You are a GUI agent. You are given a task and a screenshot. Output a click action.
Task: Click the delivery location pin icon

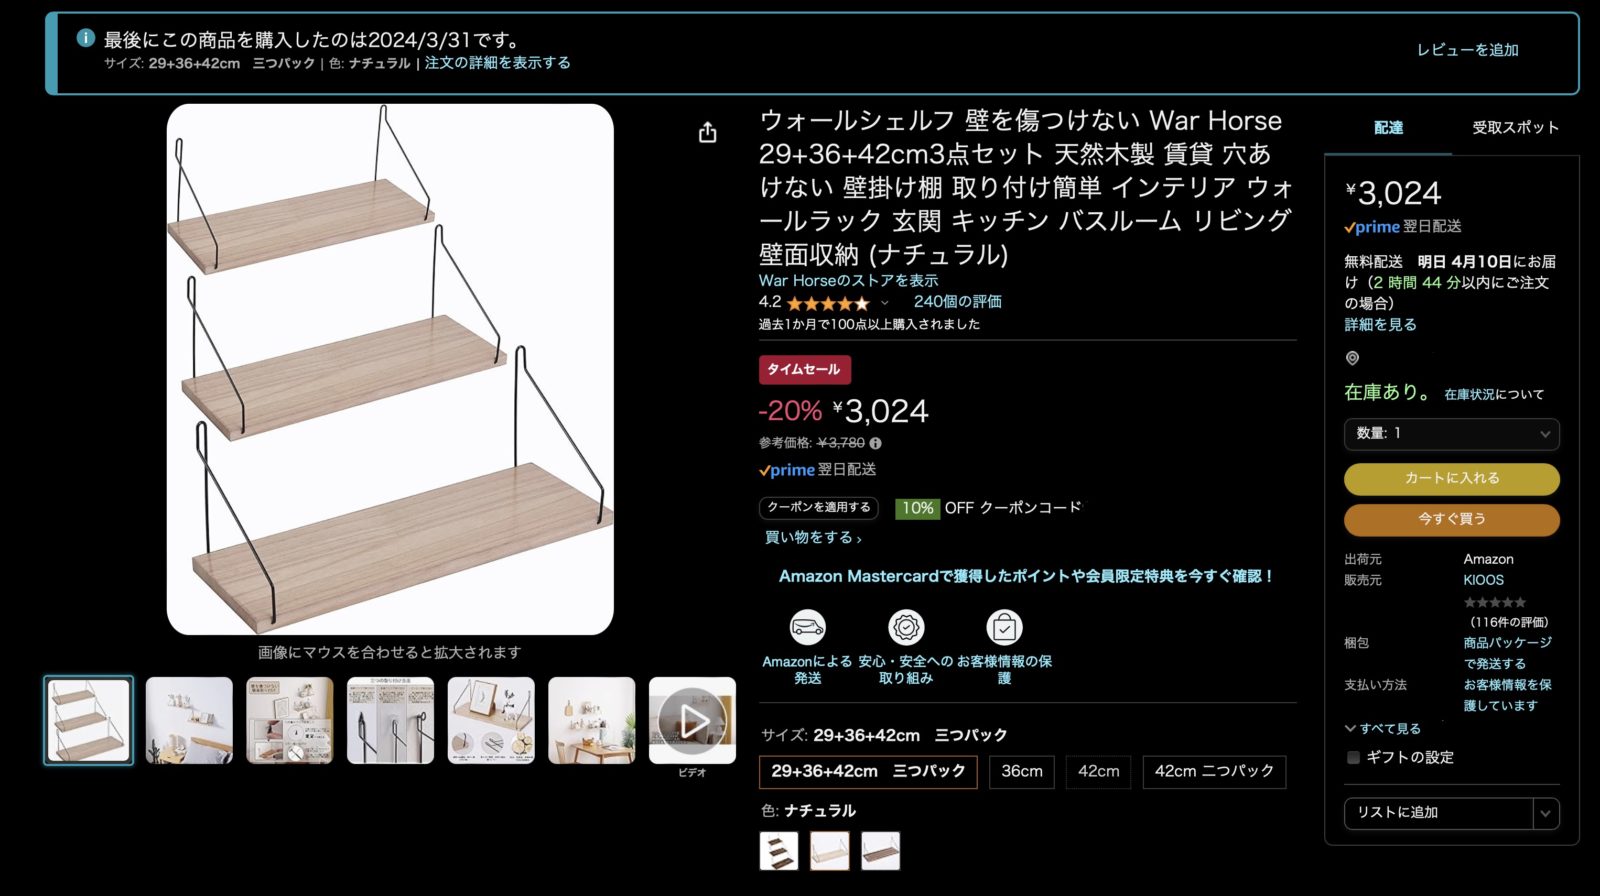pos(1352,358)
